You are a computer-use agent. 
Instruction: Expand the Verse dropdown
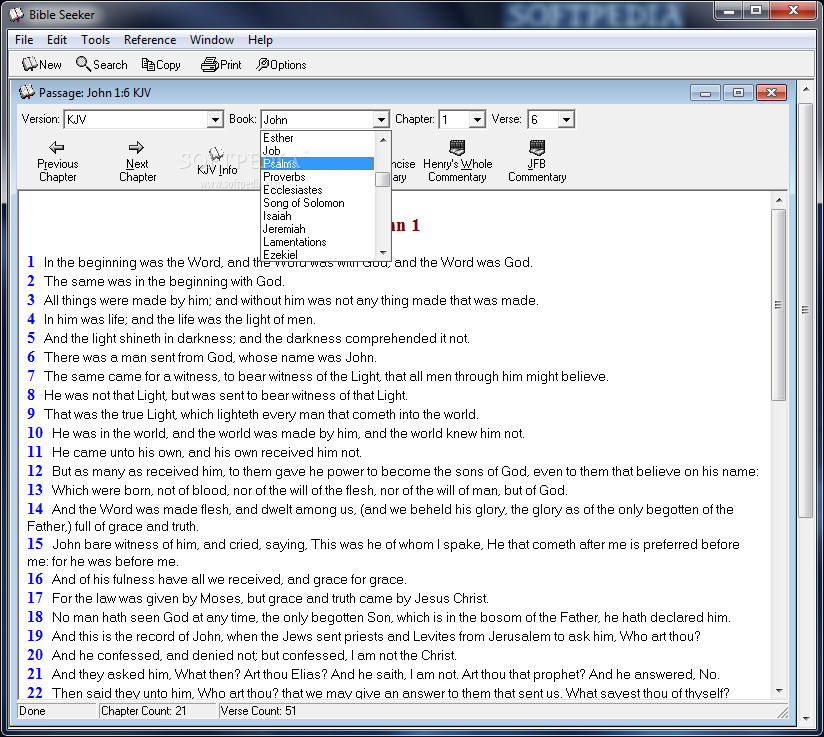click(x=566, y=120)
